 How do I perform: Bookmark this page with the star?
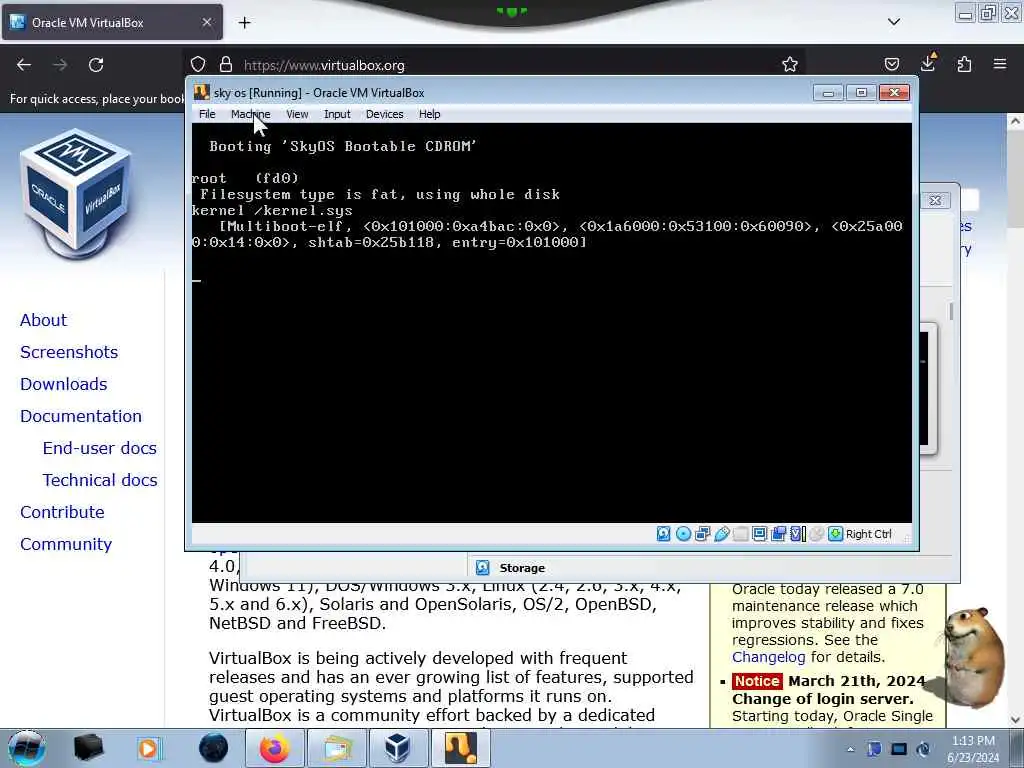(x=790, y=64)
